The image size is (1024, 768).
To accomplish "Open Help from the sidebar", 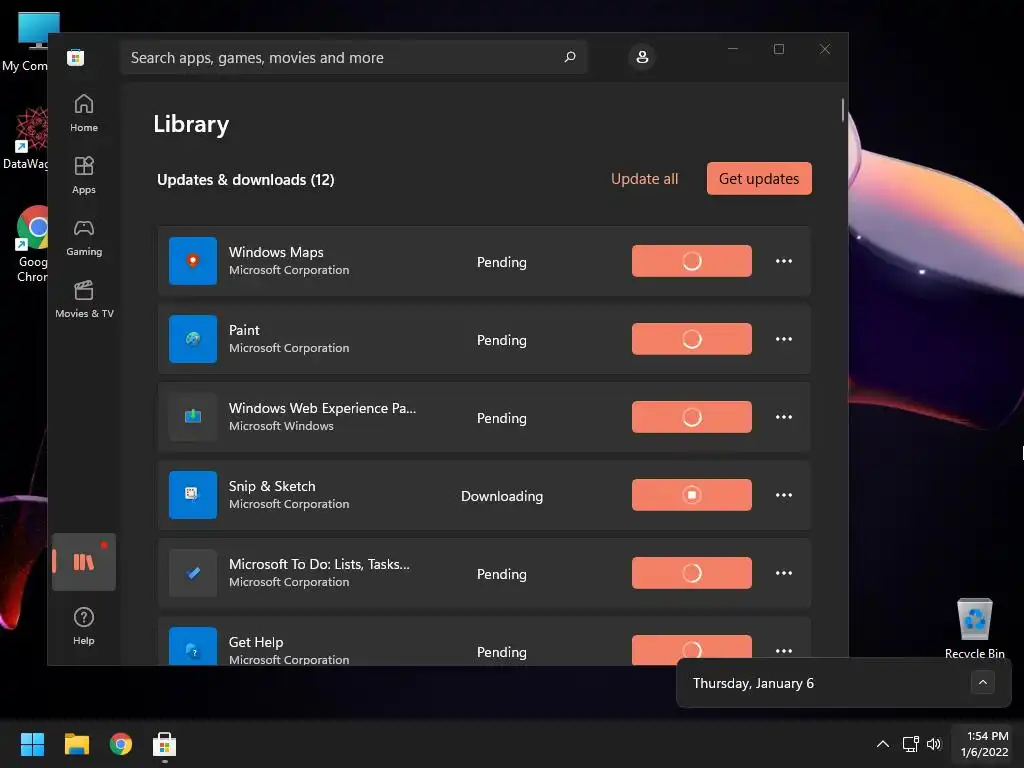I will (84, 626).
